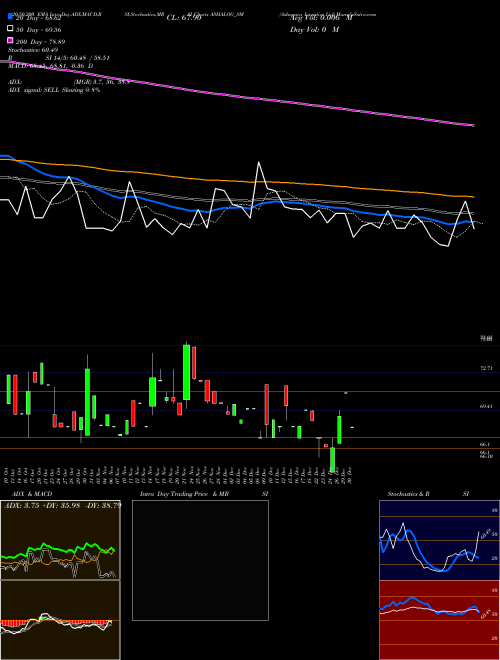Click the white 50 Day EMA legend swatch
500x660 pixels.
(x=10, y=28)
